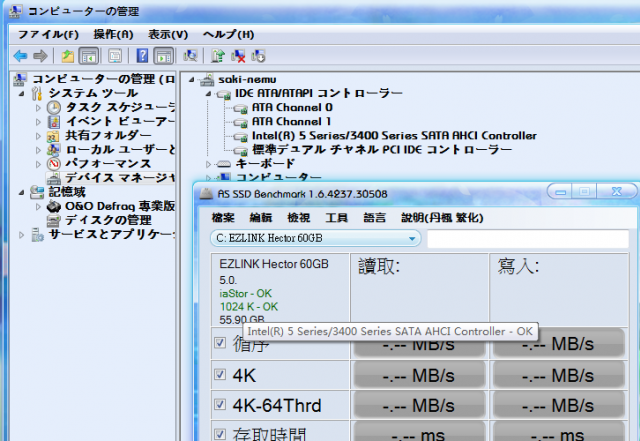Open the 編輯 menu in AS SSD Benchmark
Viewport: 640px width, 441px height.
261,218
